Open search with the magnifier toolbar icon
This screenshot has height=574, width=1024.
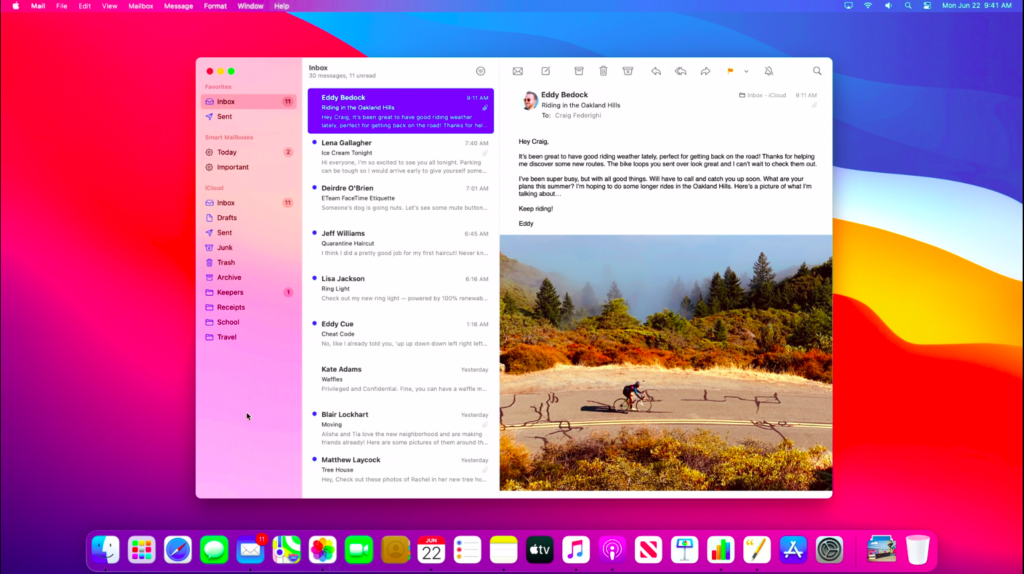pos(817,71)
